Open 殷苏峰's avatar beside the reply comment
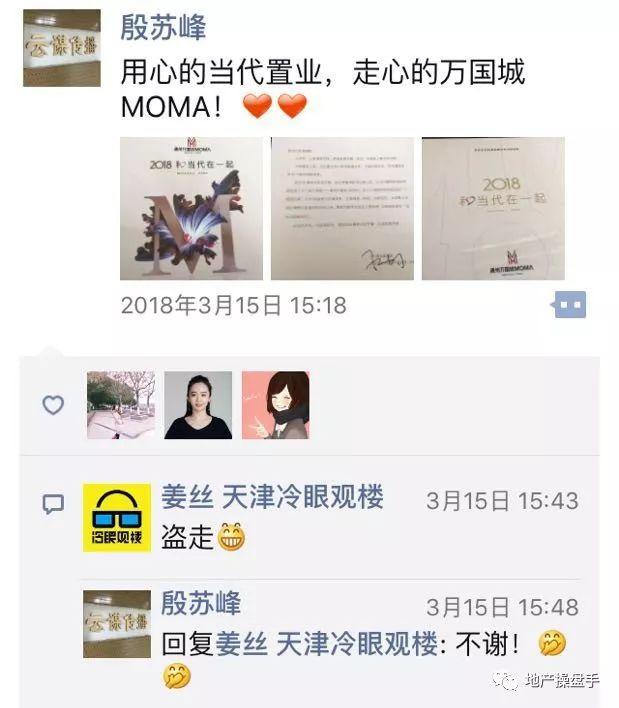 (x=117, y=624)
